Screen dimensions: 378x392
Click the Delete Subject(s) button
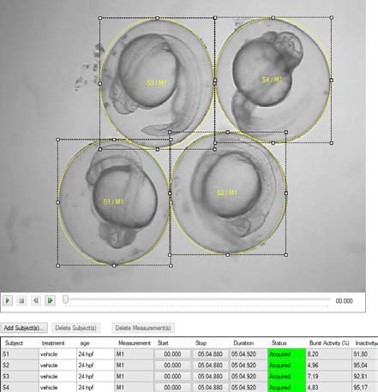click(x=76, y=328)
